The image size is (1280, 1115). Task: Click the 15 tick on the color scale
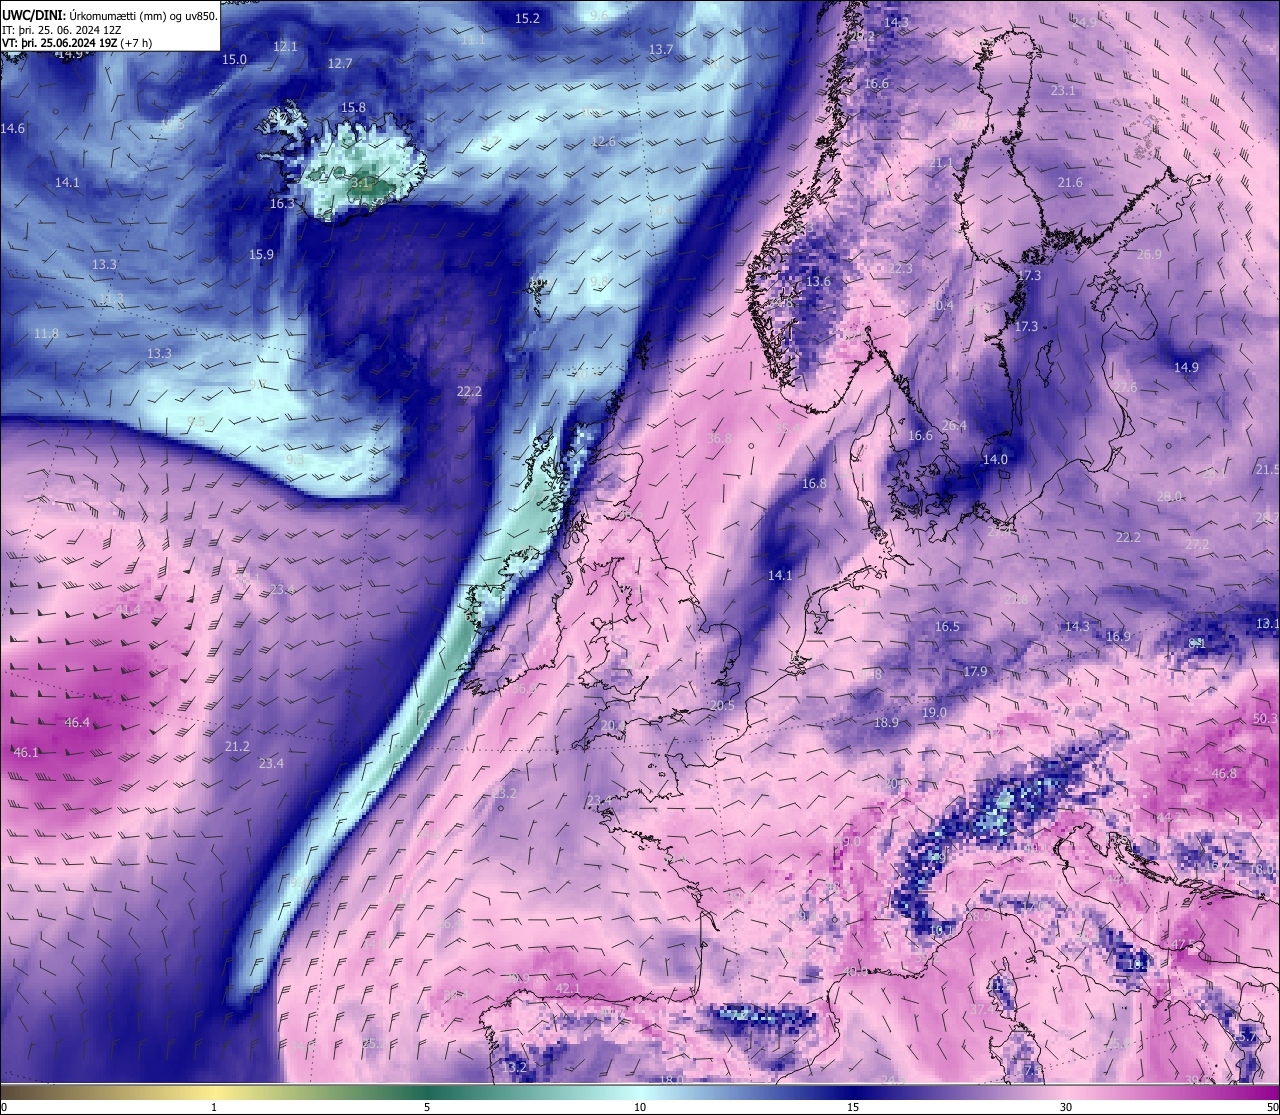click(x=853, y=1107)
